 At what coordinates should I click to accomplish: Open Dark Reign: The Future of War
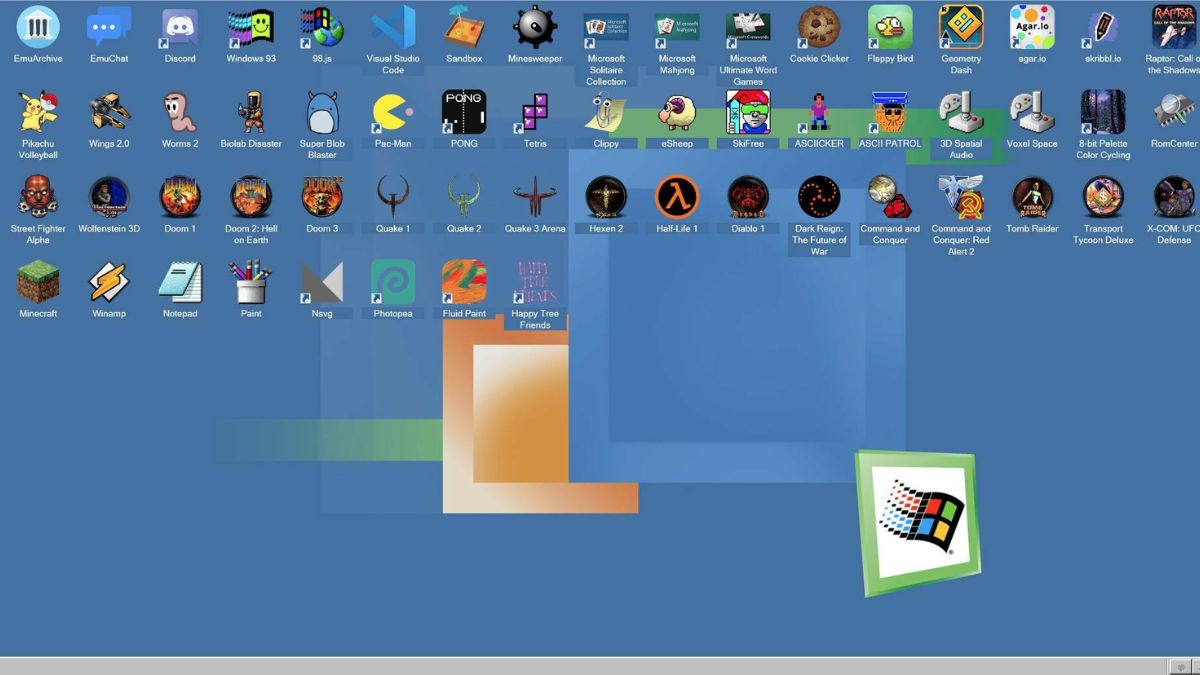pos(819,197)
